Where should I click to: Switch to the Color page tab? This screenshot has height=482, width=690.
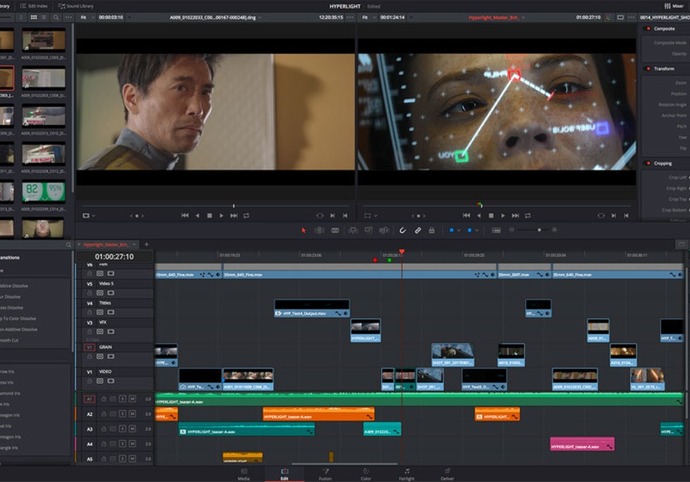tap(366, 474)
